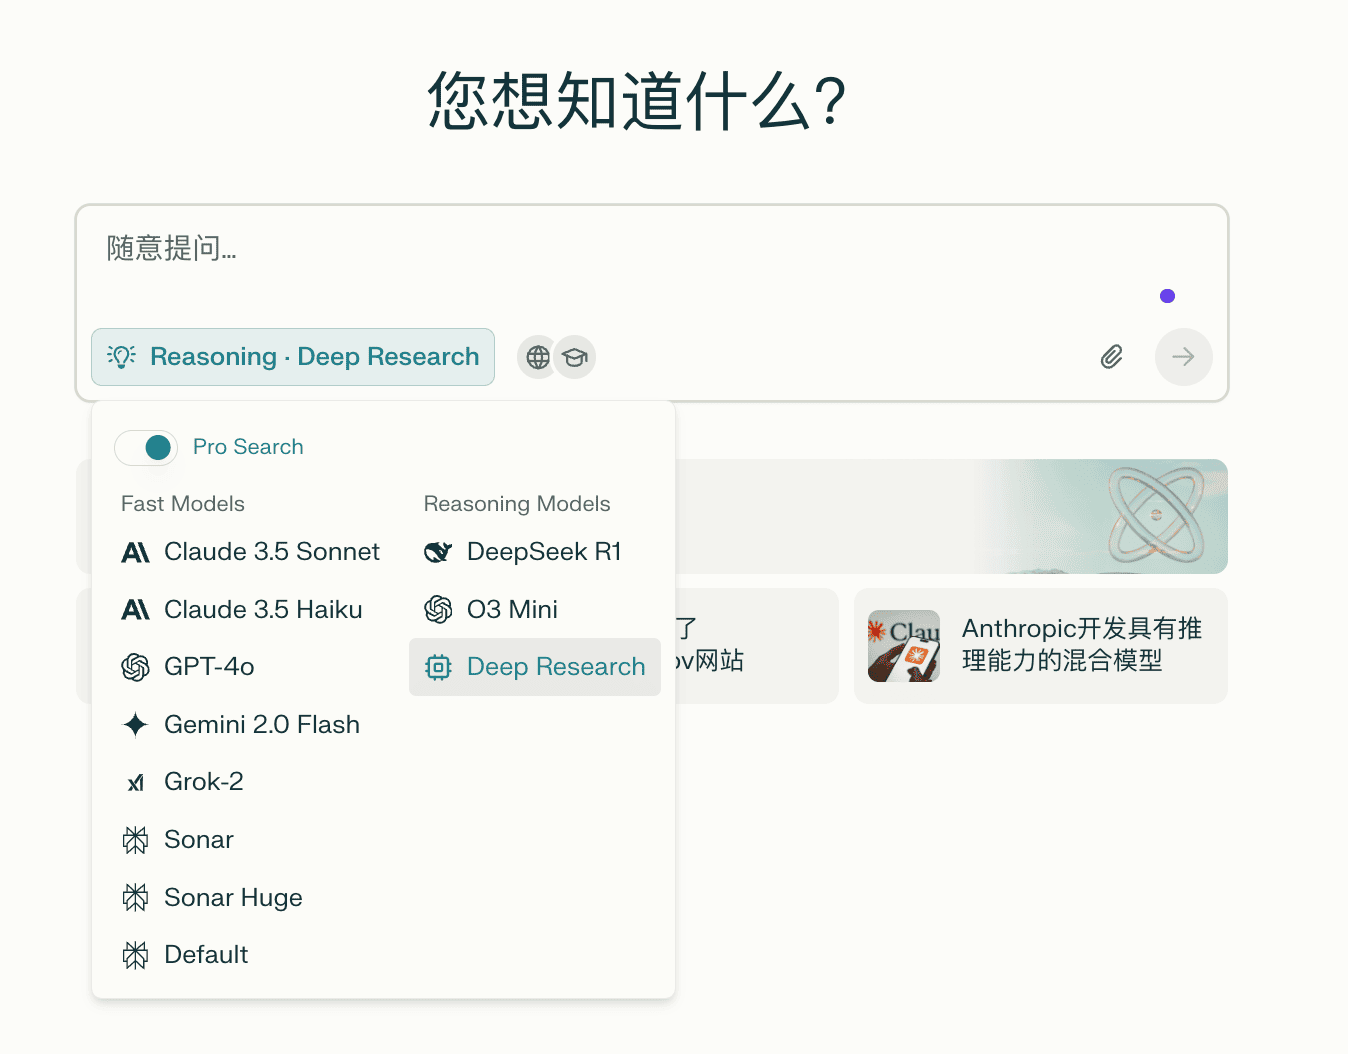Open the Anthropic开发具有推理能力的混合模型 news card
Screen dimensions: 1348x1054
[1041, 646]
